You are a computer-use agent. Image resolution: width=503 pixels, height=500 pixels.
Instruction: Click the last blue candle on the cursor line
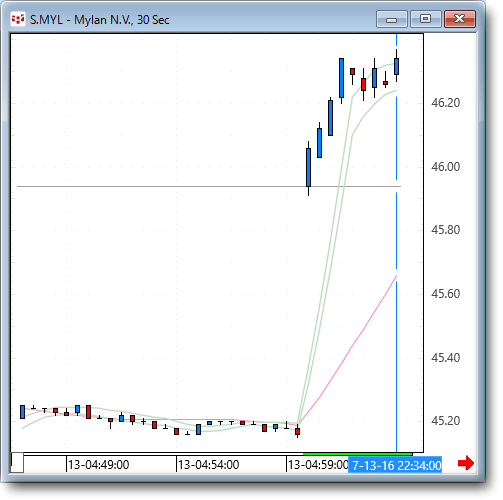pos(396,66)
